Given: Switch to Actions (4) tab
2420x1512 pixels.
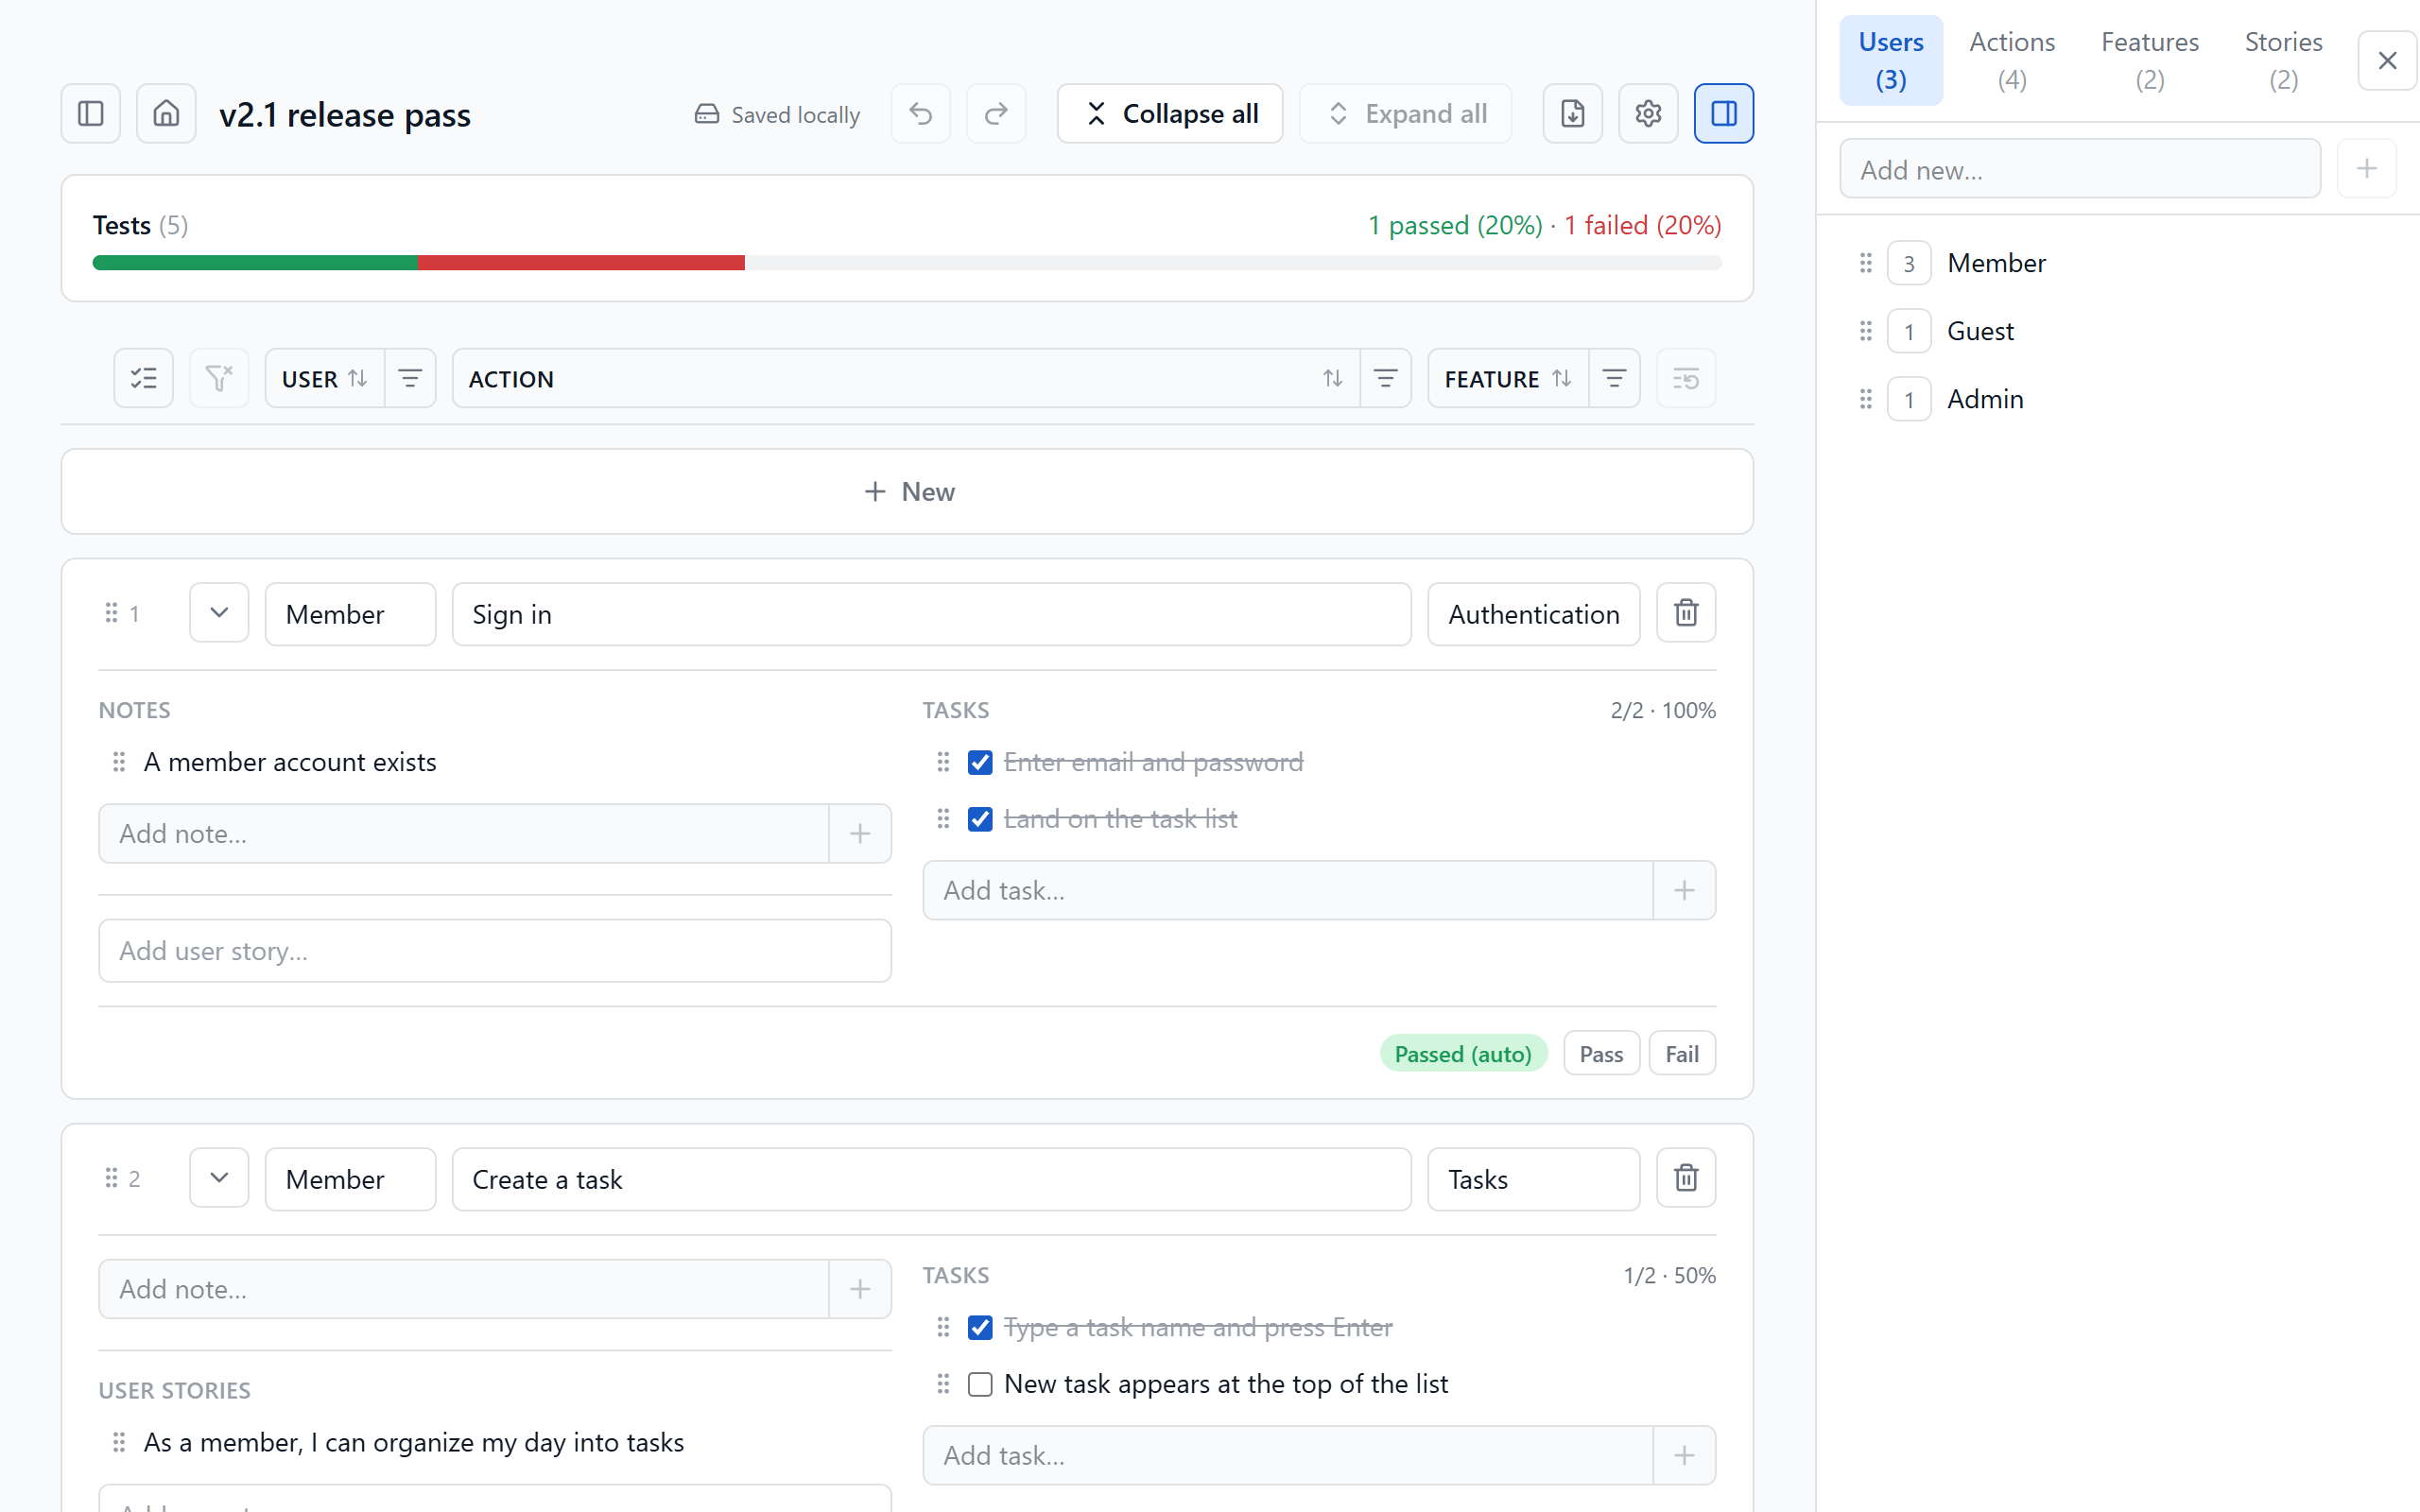Looking at the screenshot, I should [2012, 60].
